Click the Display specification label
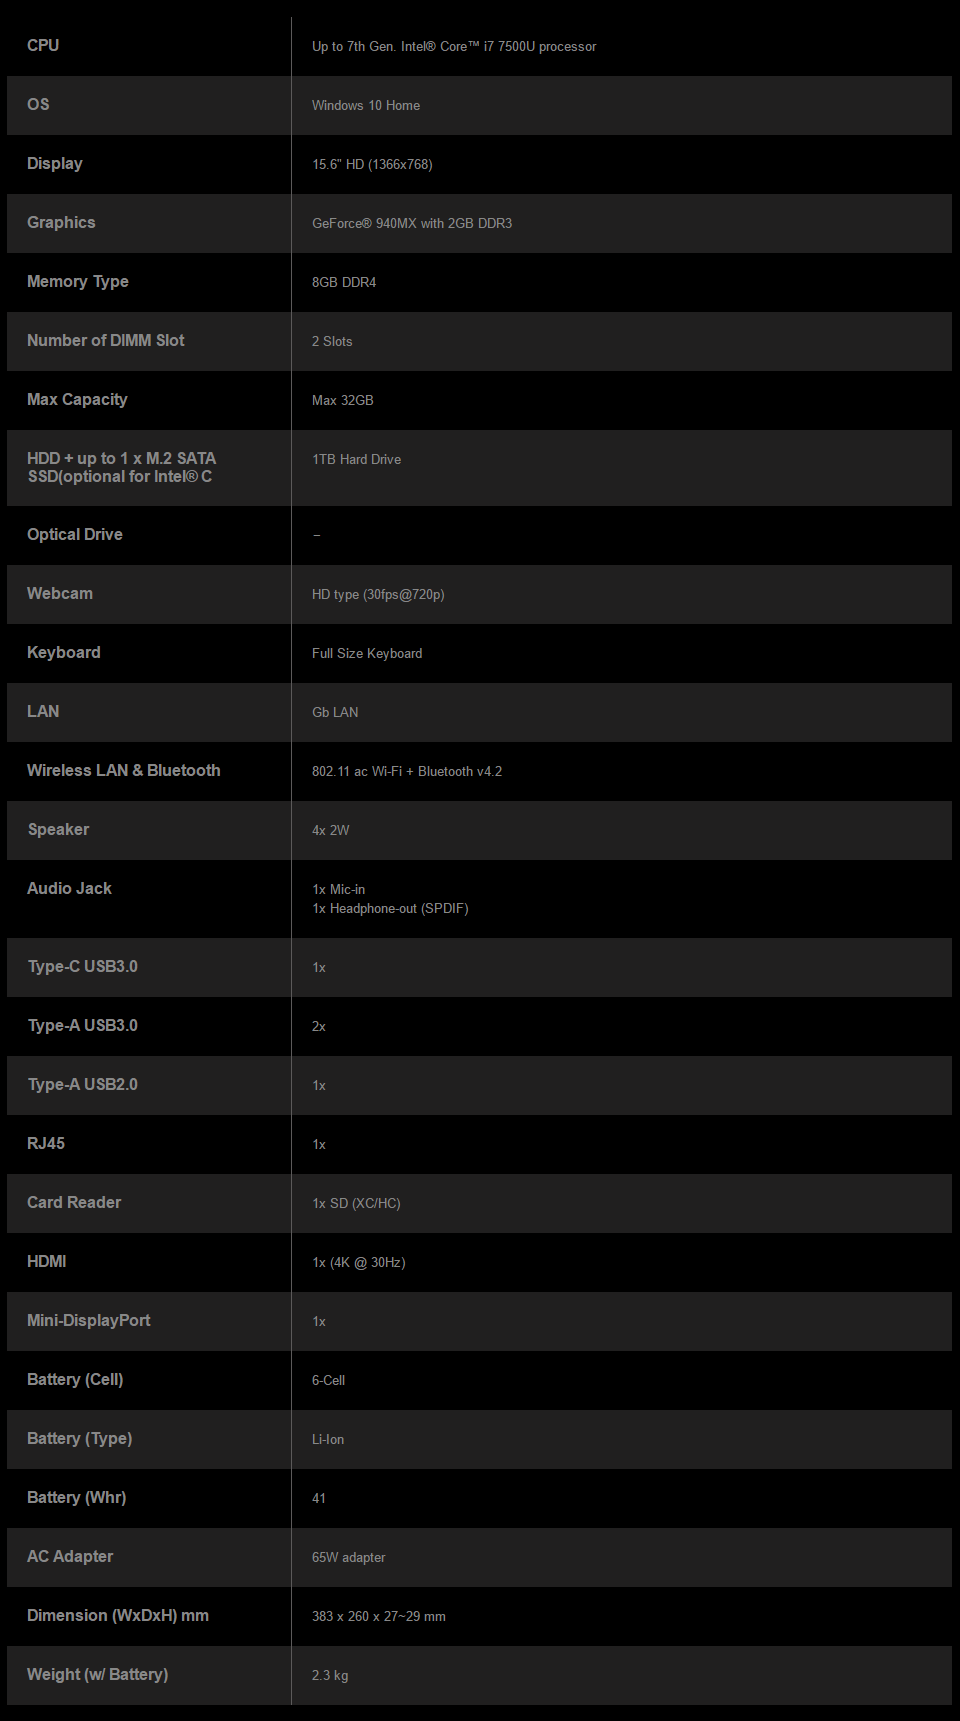Screen dimensions: 960x1721 pyautogui.click(x=55, y=164)
